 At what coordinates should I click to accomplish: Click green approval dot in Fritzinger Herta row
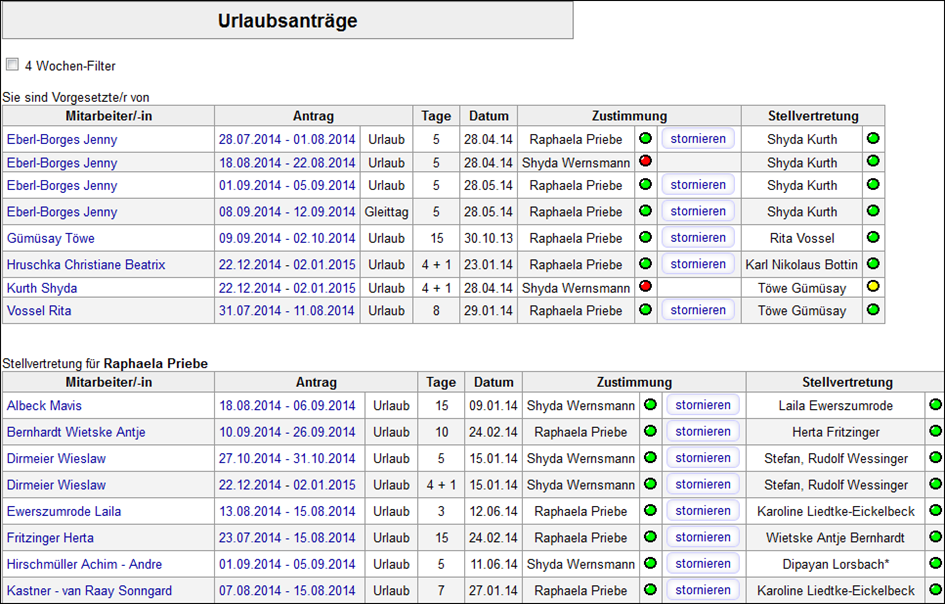(x=650, y=536)
